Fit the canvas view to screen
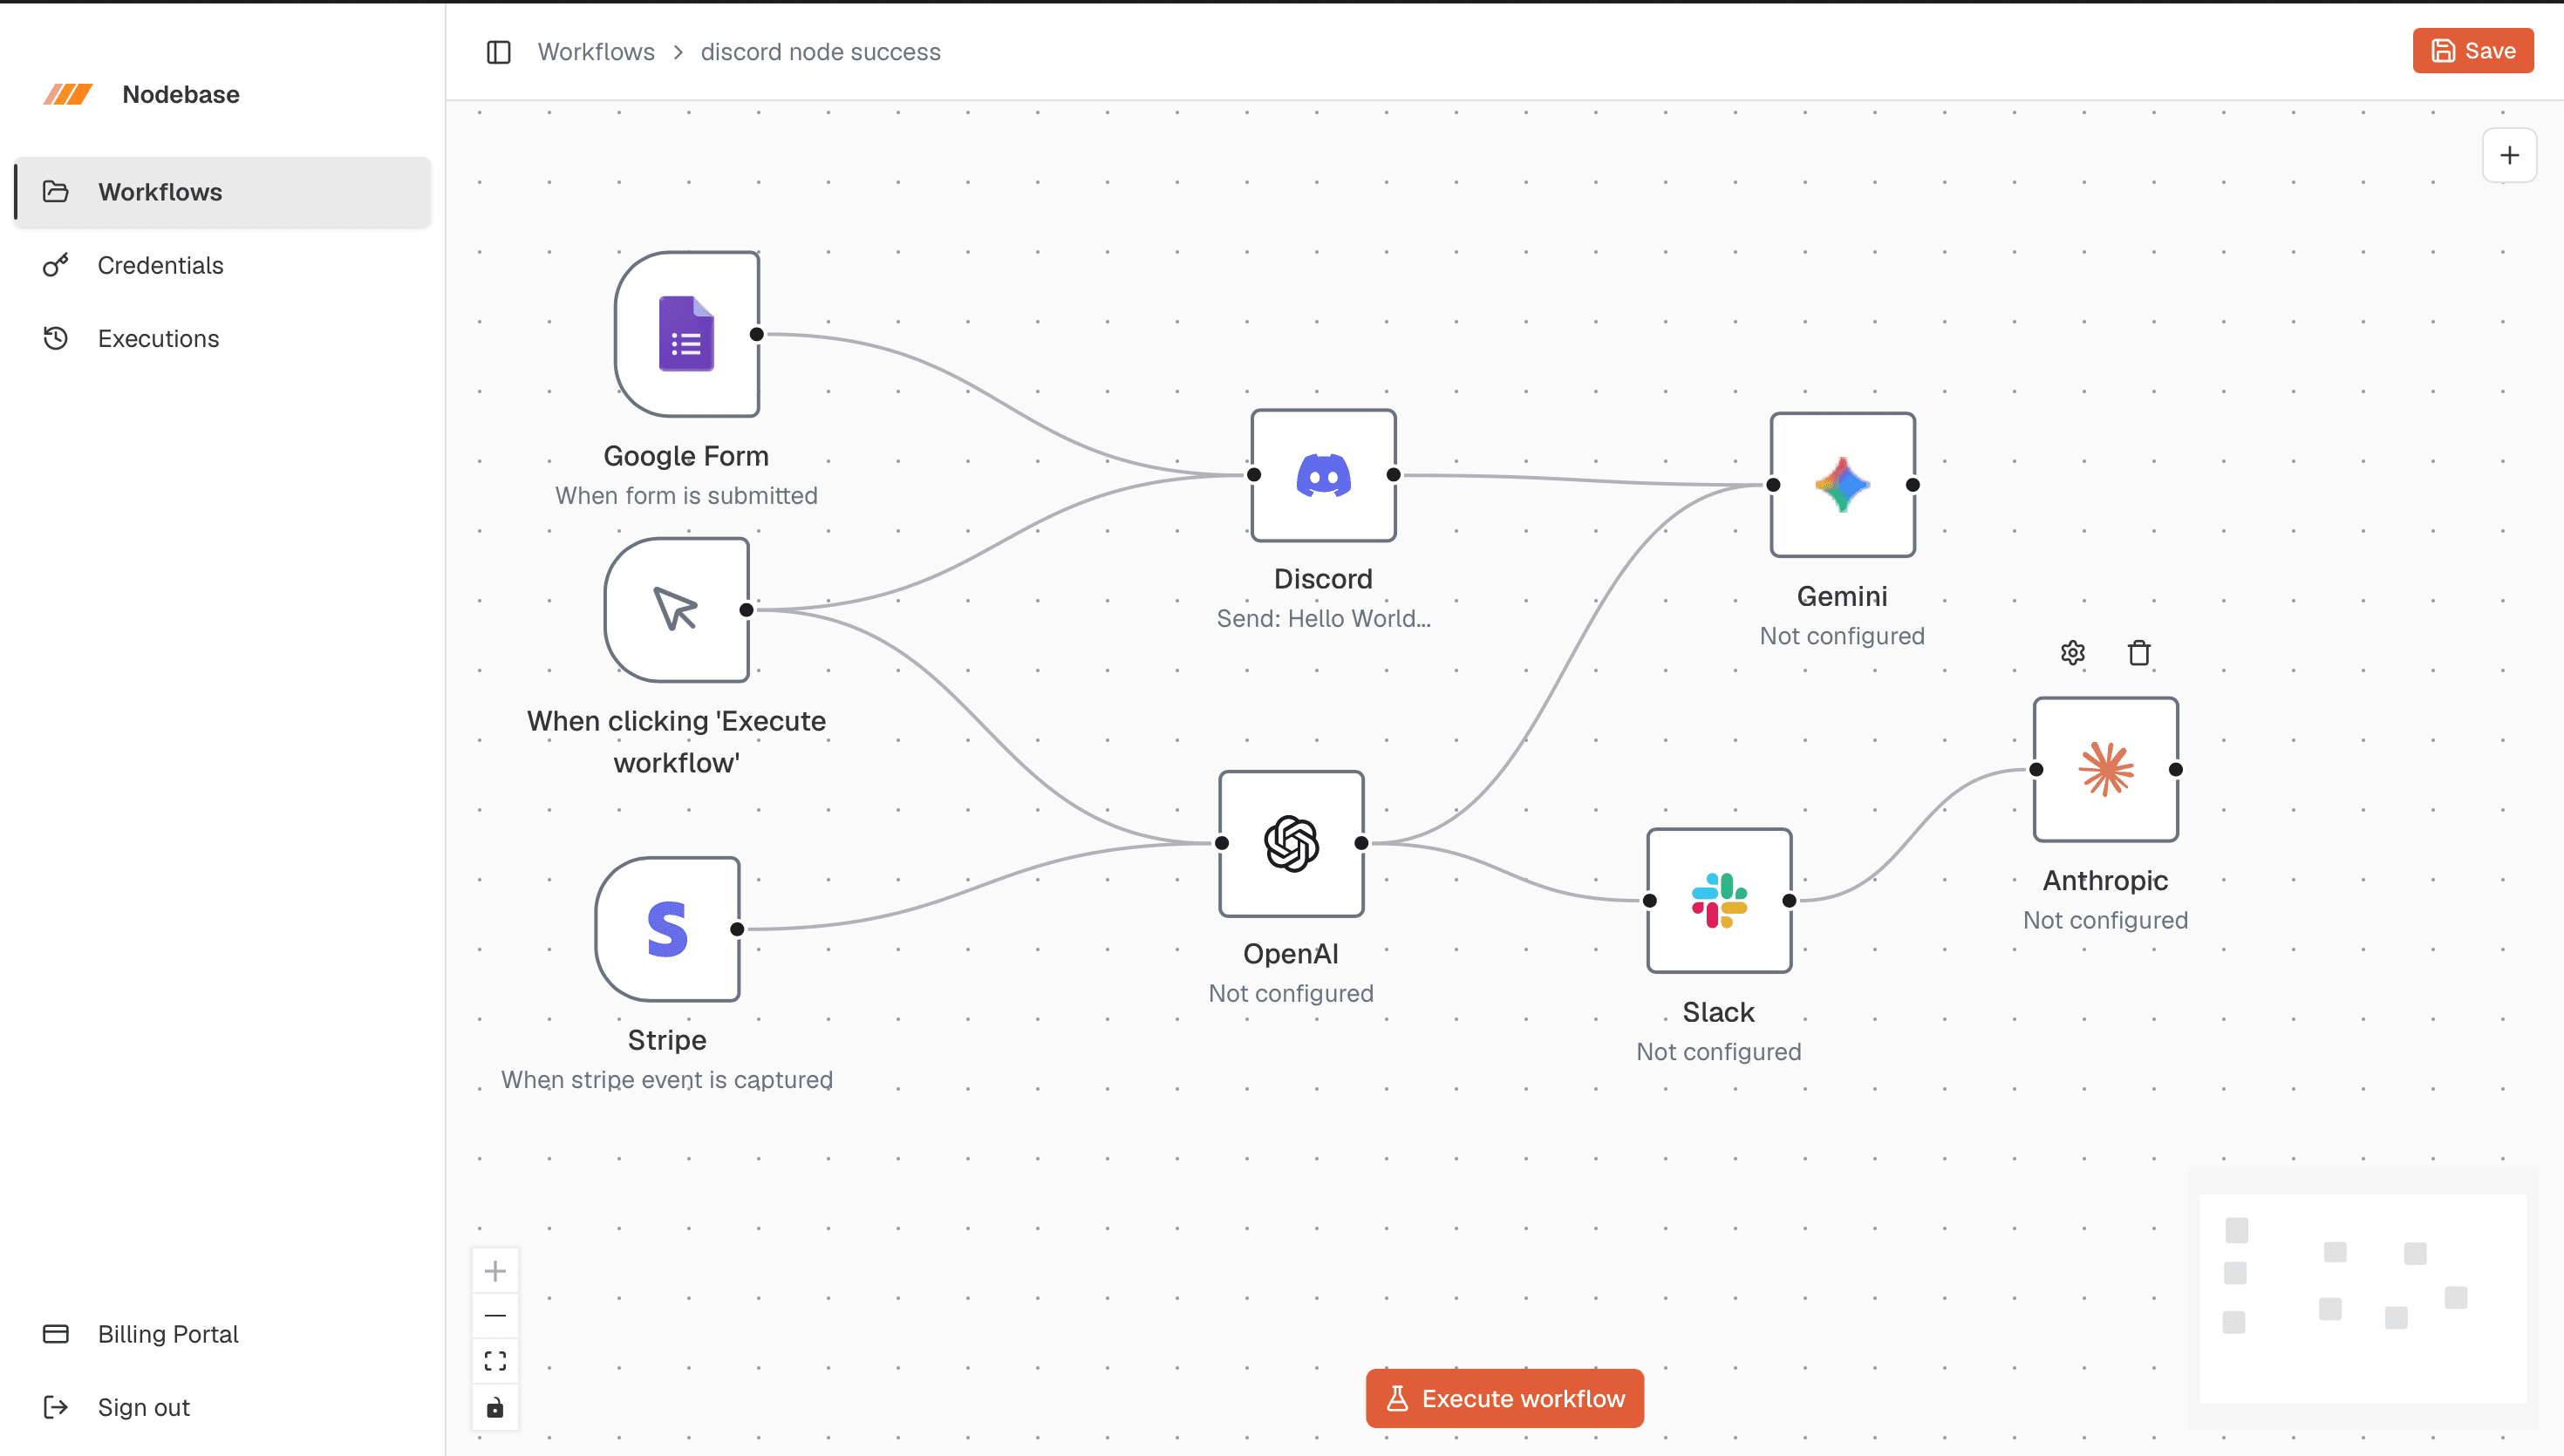Screen dimensions: 2564x1456 pos(495,1361)
